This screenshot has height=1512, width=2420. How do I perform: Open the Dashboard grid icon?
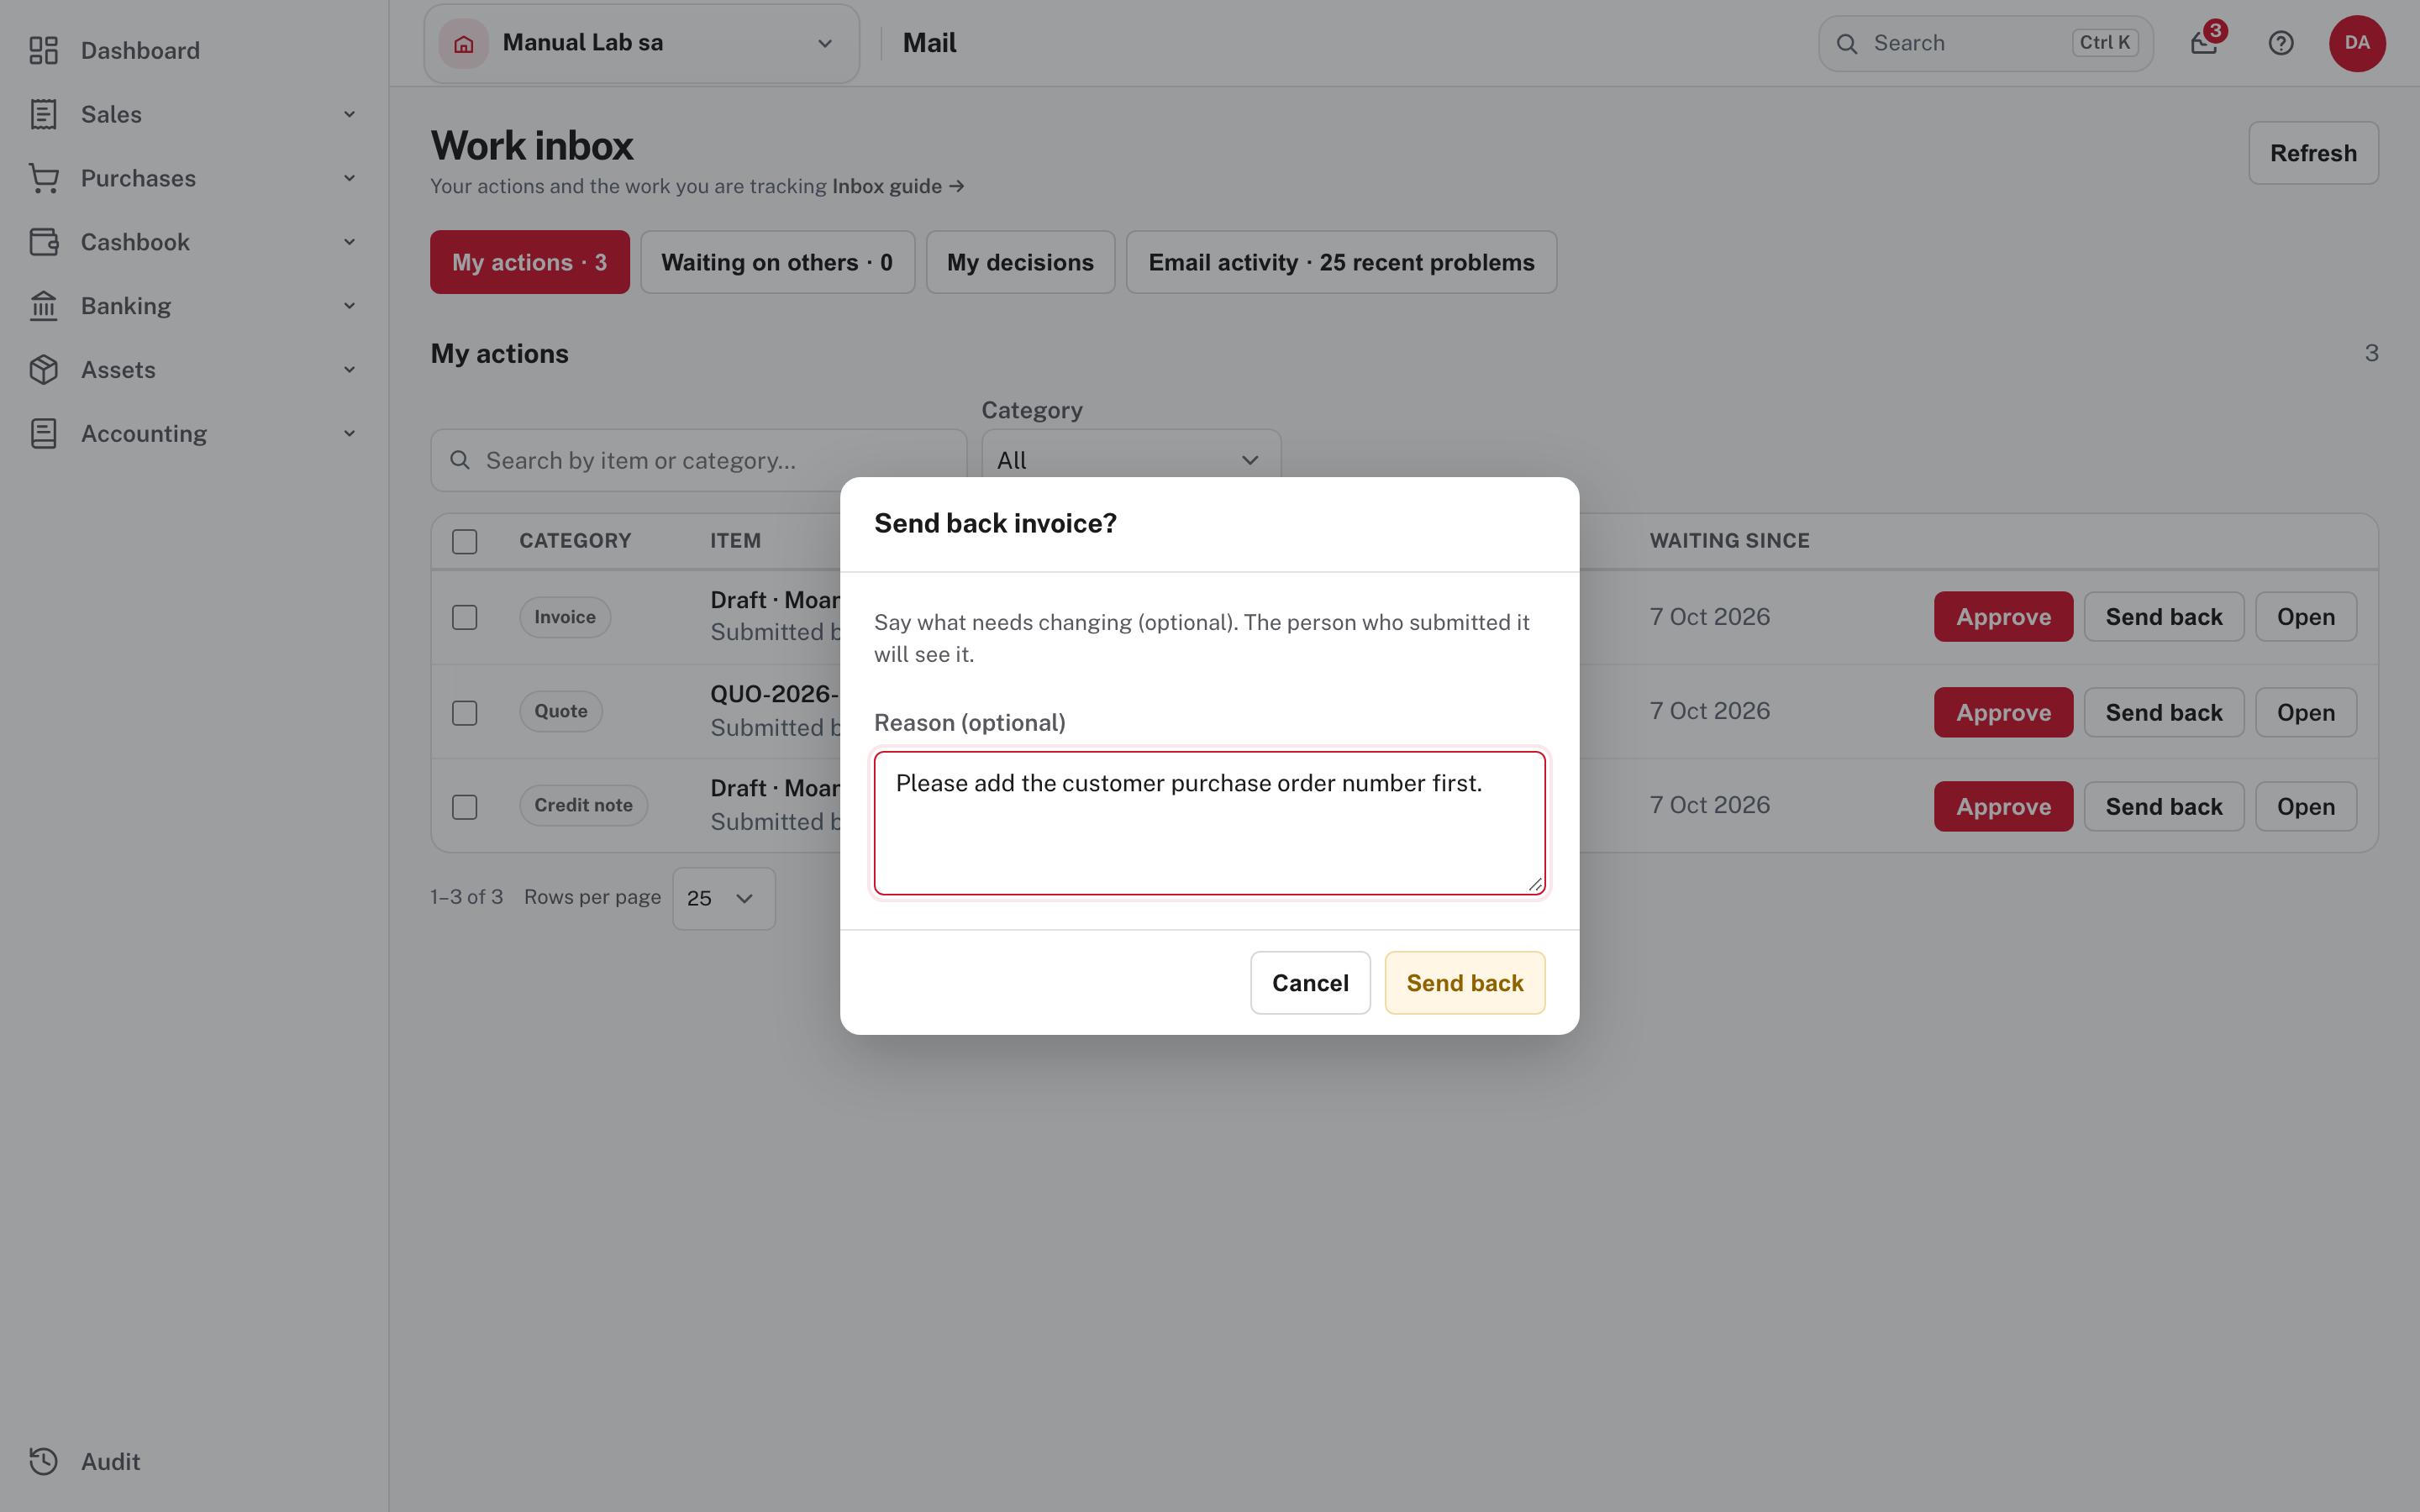pyautogui.click(x=43, y=50)
